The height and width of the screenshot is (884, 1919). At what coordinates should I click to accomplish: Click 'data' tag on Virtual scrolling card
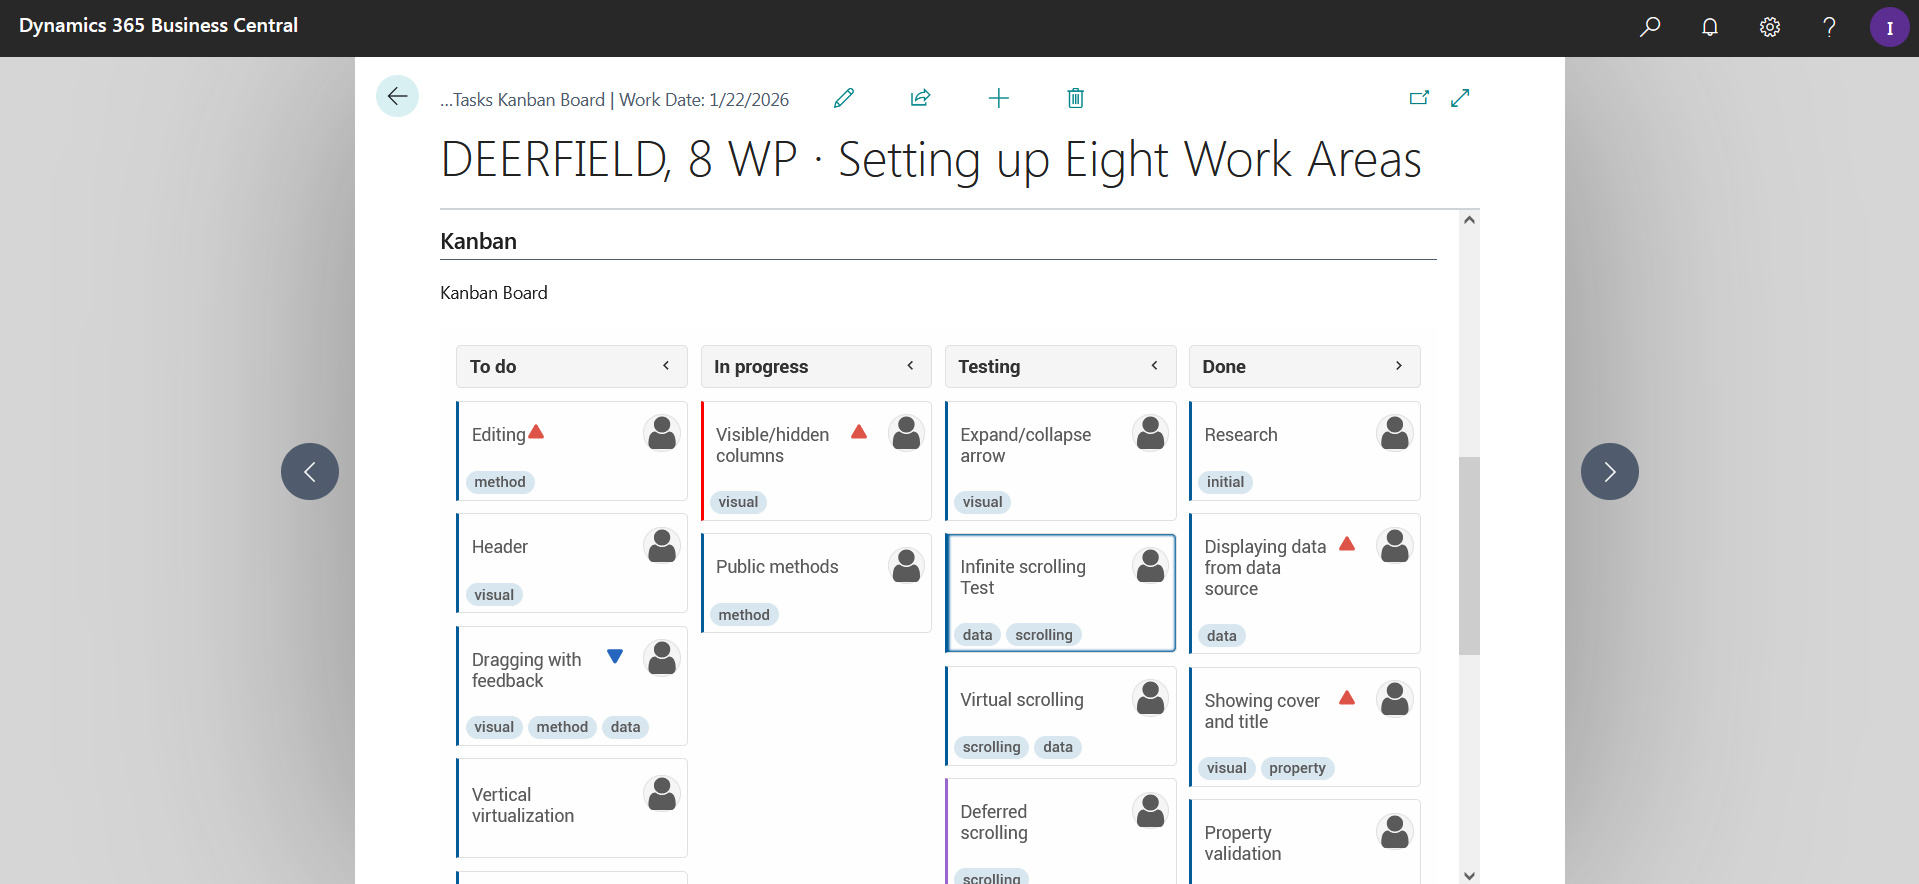1058,747
